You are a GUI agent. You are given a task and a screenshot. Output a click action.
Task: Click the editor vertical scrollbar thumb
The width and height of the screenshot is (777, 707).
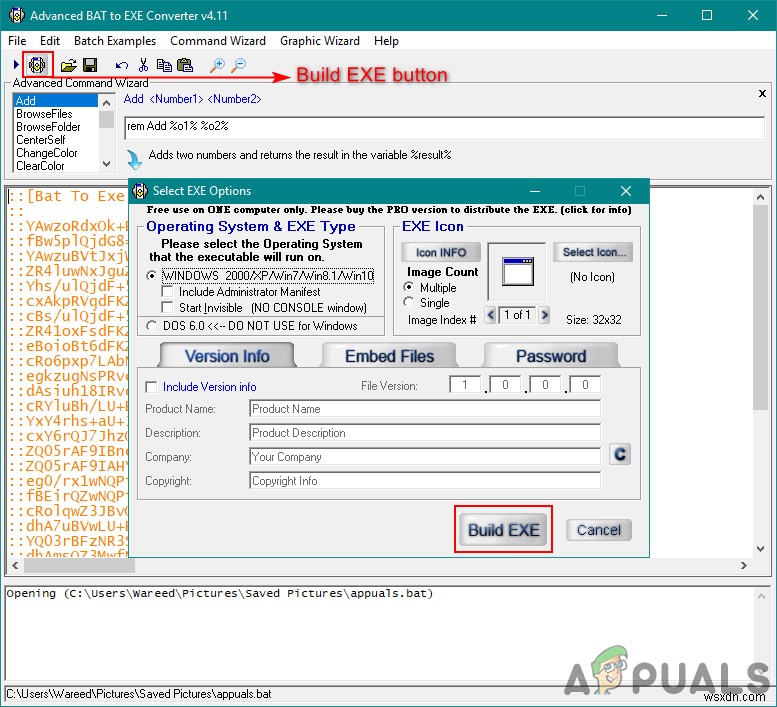click(x=760, y=307)
